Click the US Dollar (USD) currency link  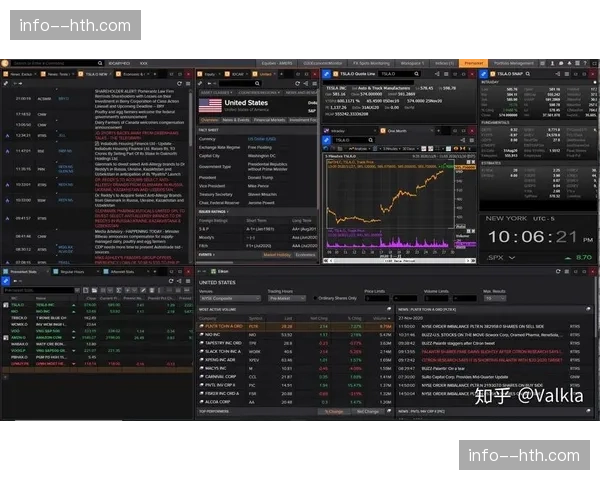(262, 139)
